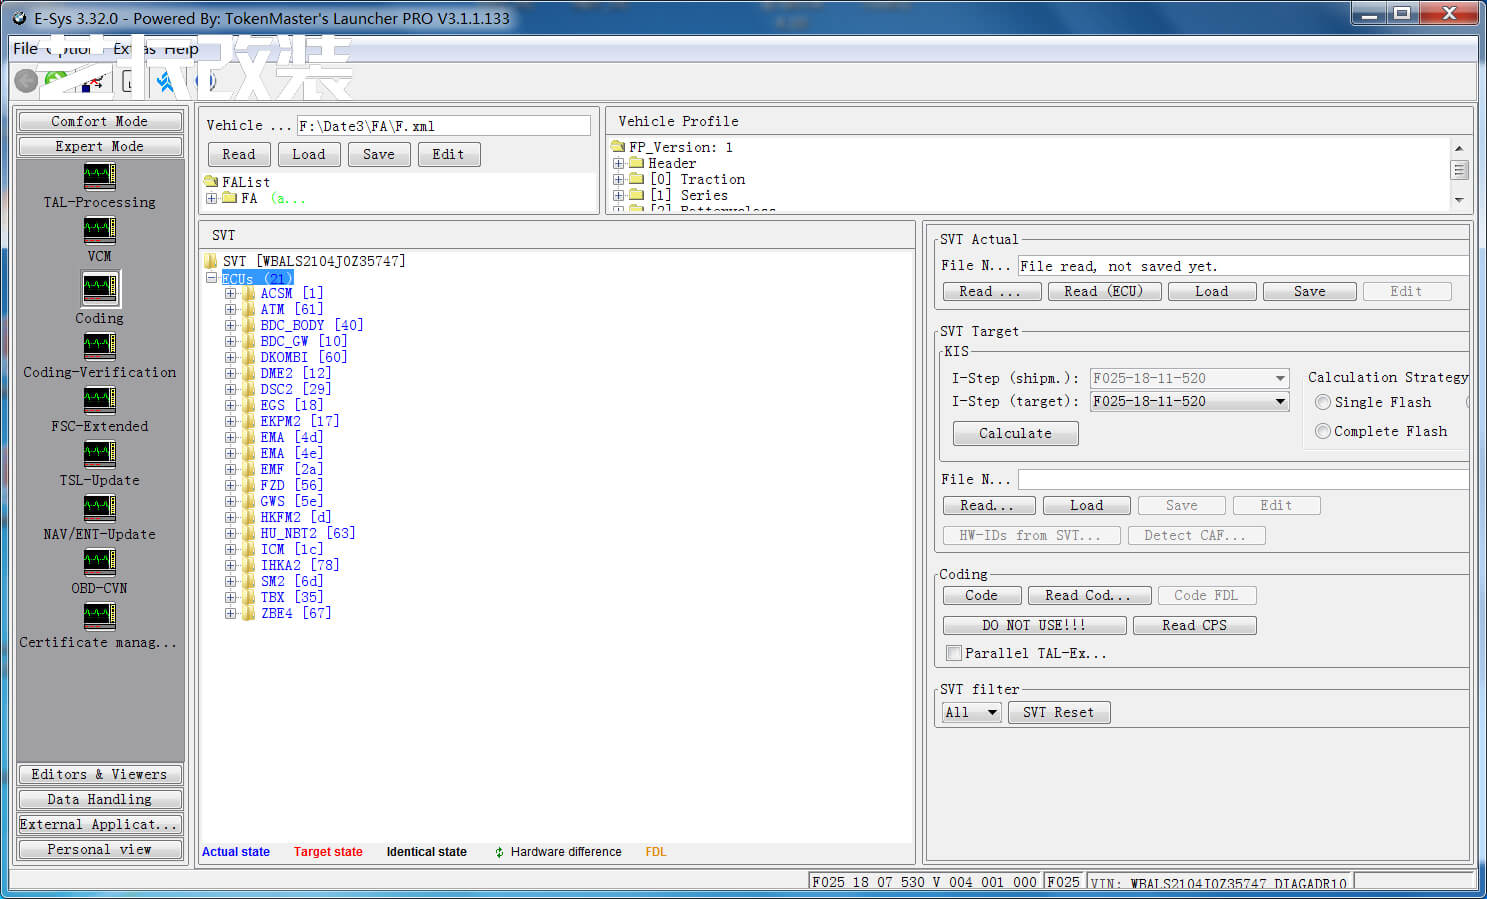Screen dimensions: 1487x899
Task: Open the File menu
Action: click(x=25, y=49)
